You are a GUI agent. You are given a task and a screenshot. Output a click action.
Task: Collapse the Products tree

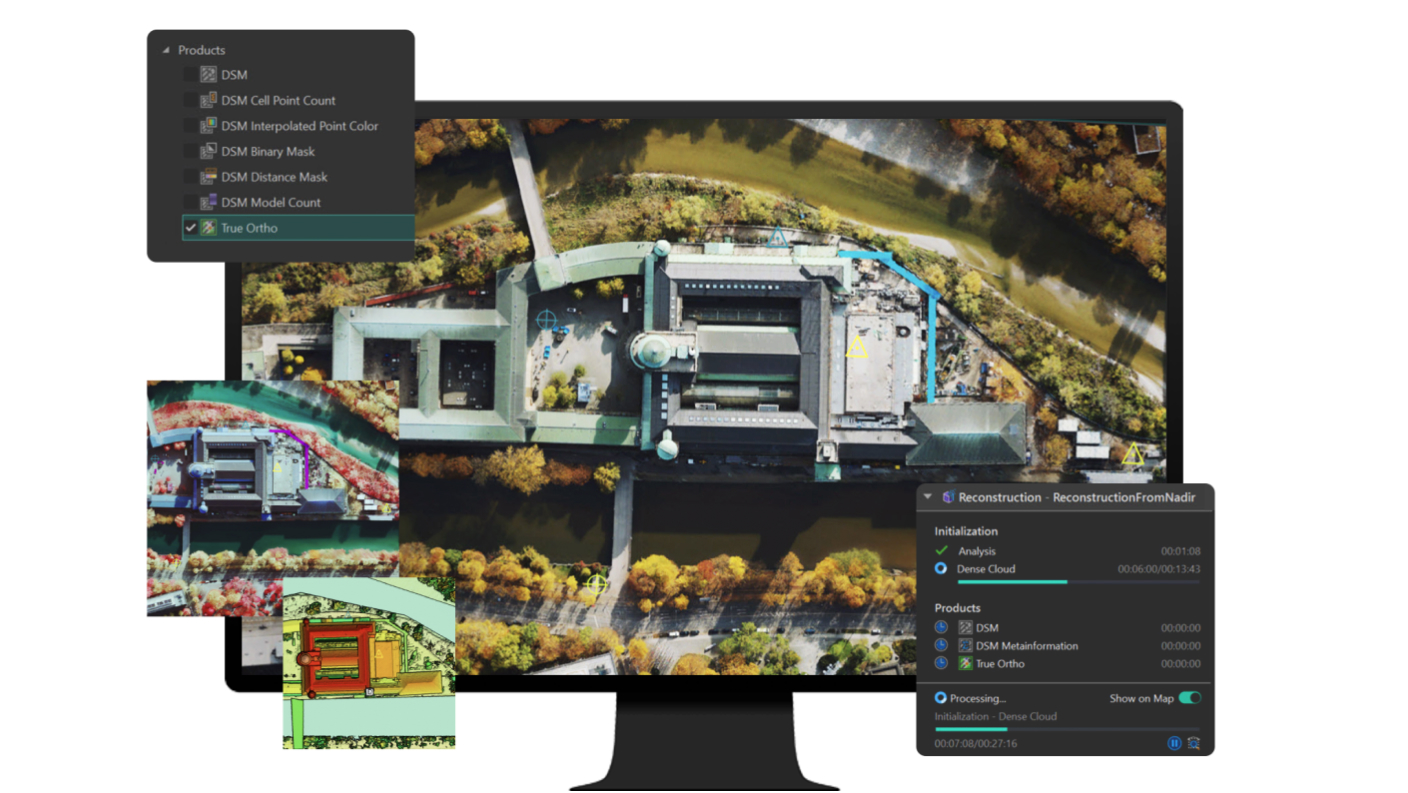(x=166, y=50)
